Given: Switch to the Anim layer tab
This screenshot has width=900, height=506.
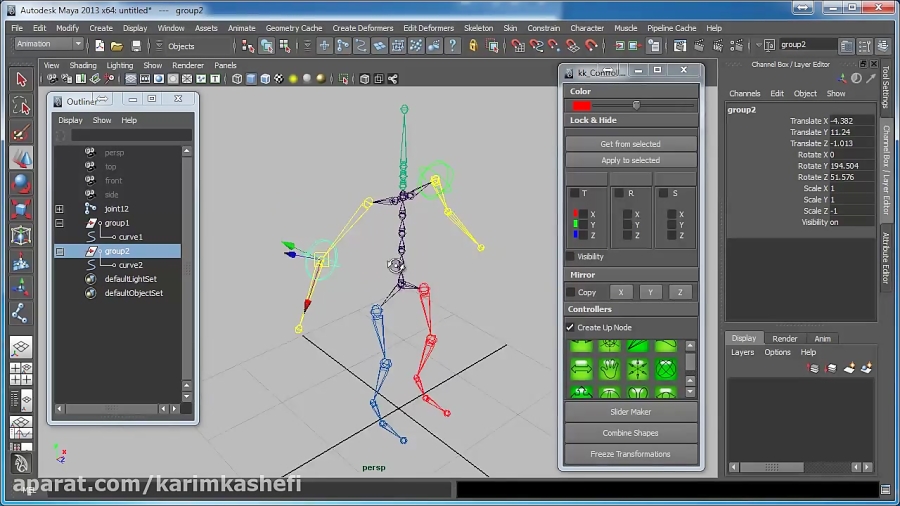Looking at the screenshot, I should pos(822,338).
